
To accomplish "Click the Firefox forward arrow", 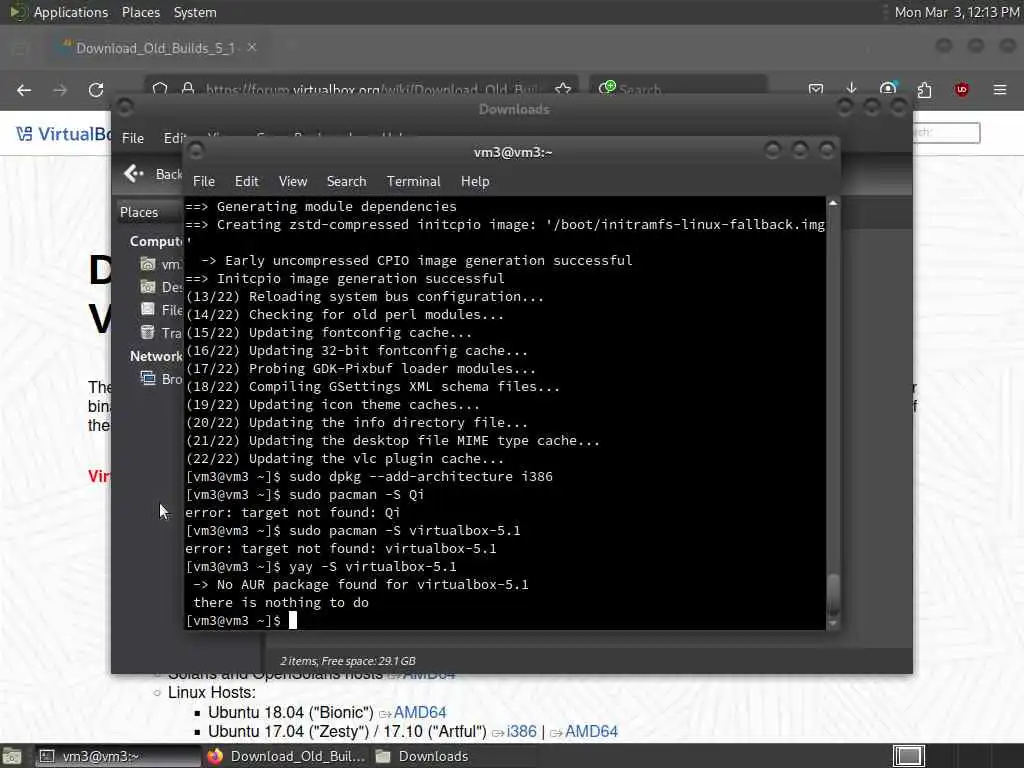I will [60, 90].
